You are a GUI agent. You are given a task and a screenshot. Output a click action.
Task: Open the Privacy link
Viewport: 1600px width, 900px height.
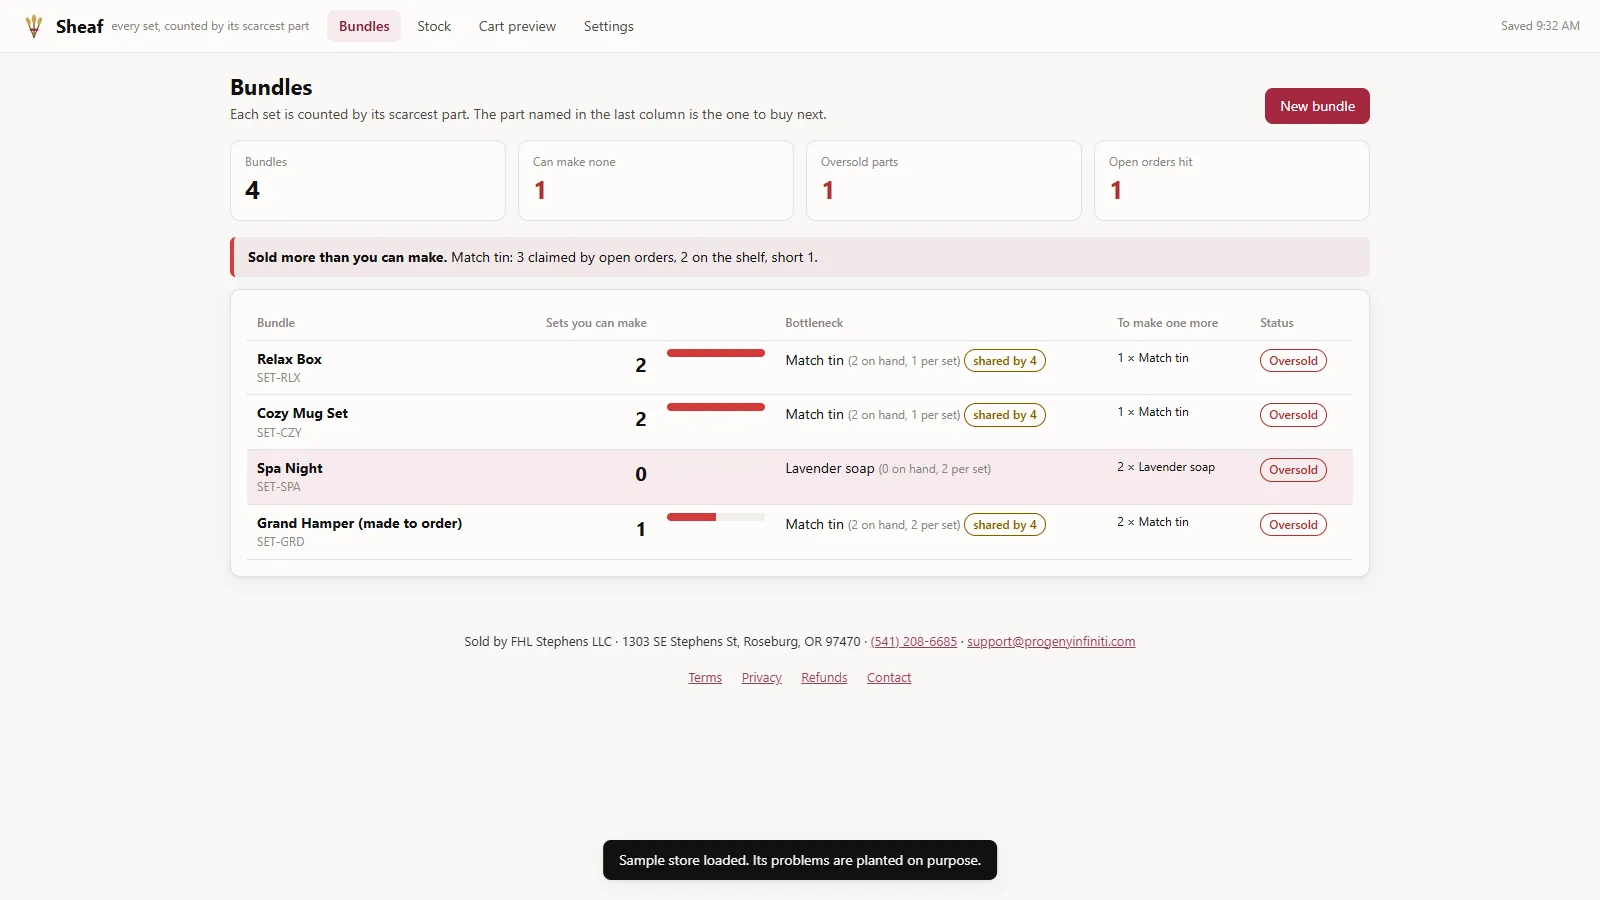click(x=762, y=678)
